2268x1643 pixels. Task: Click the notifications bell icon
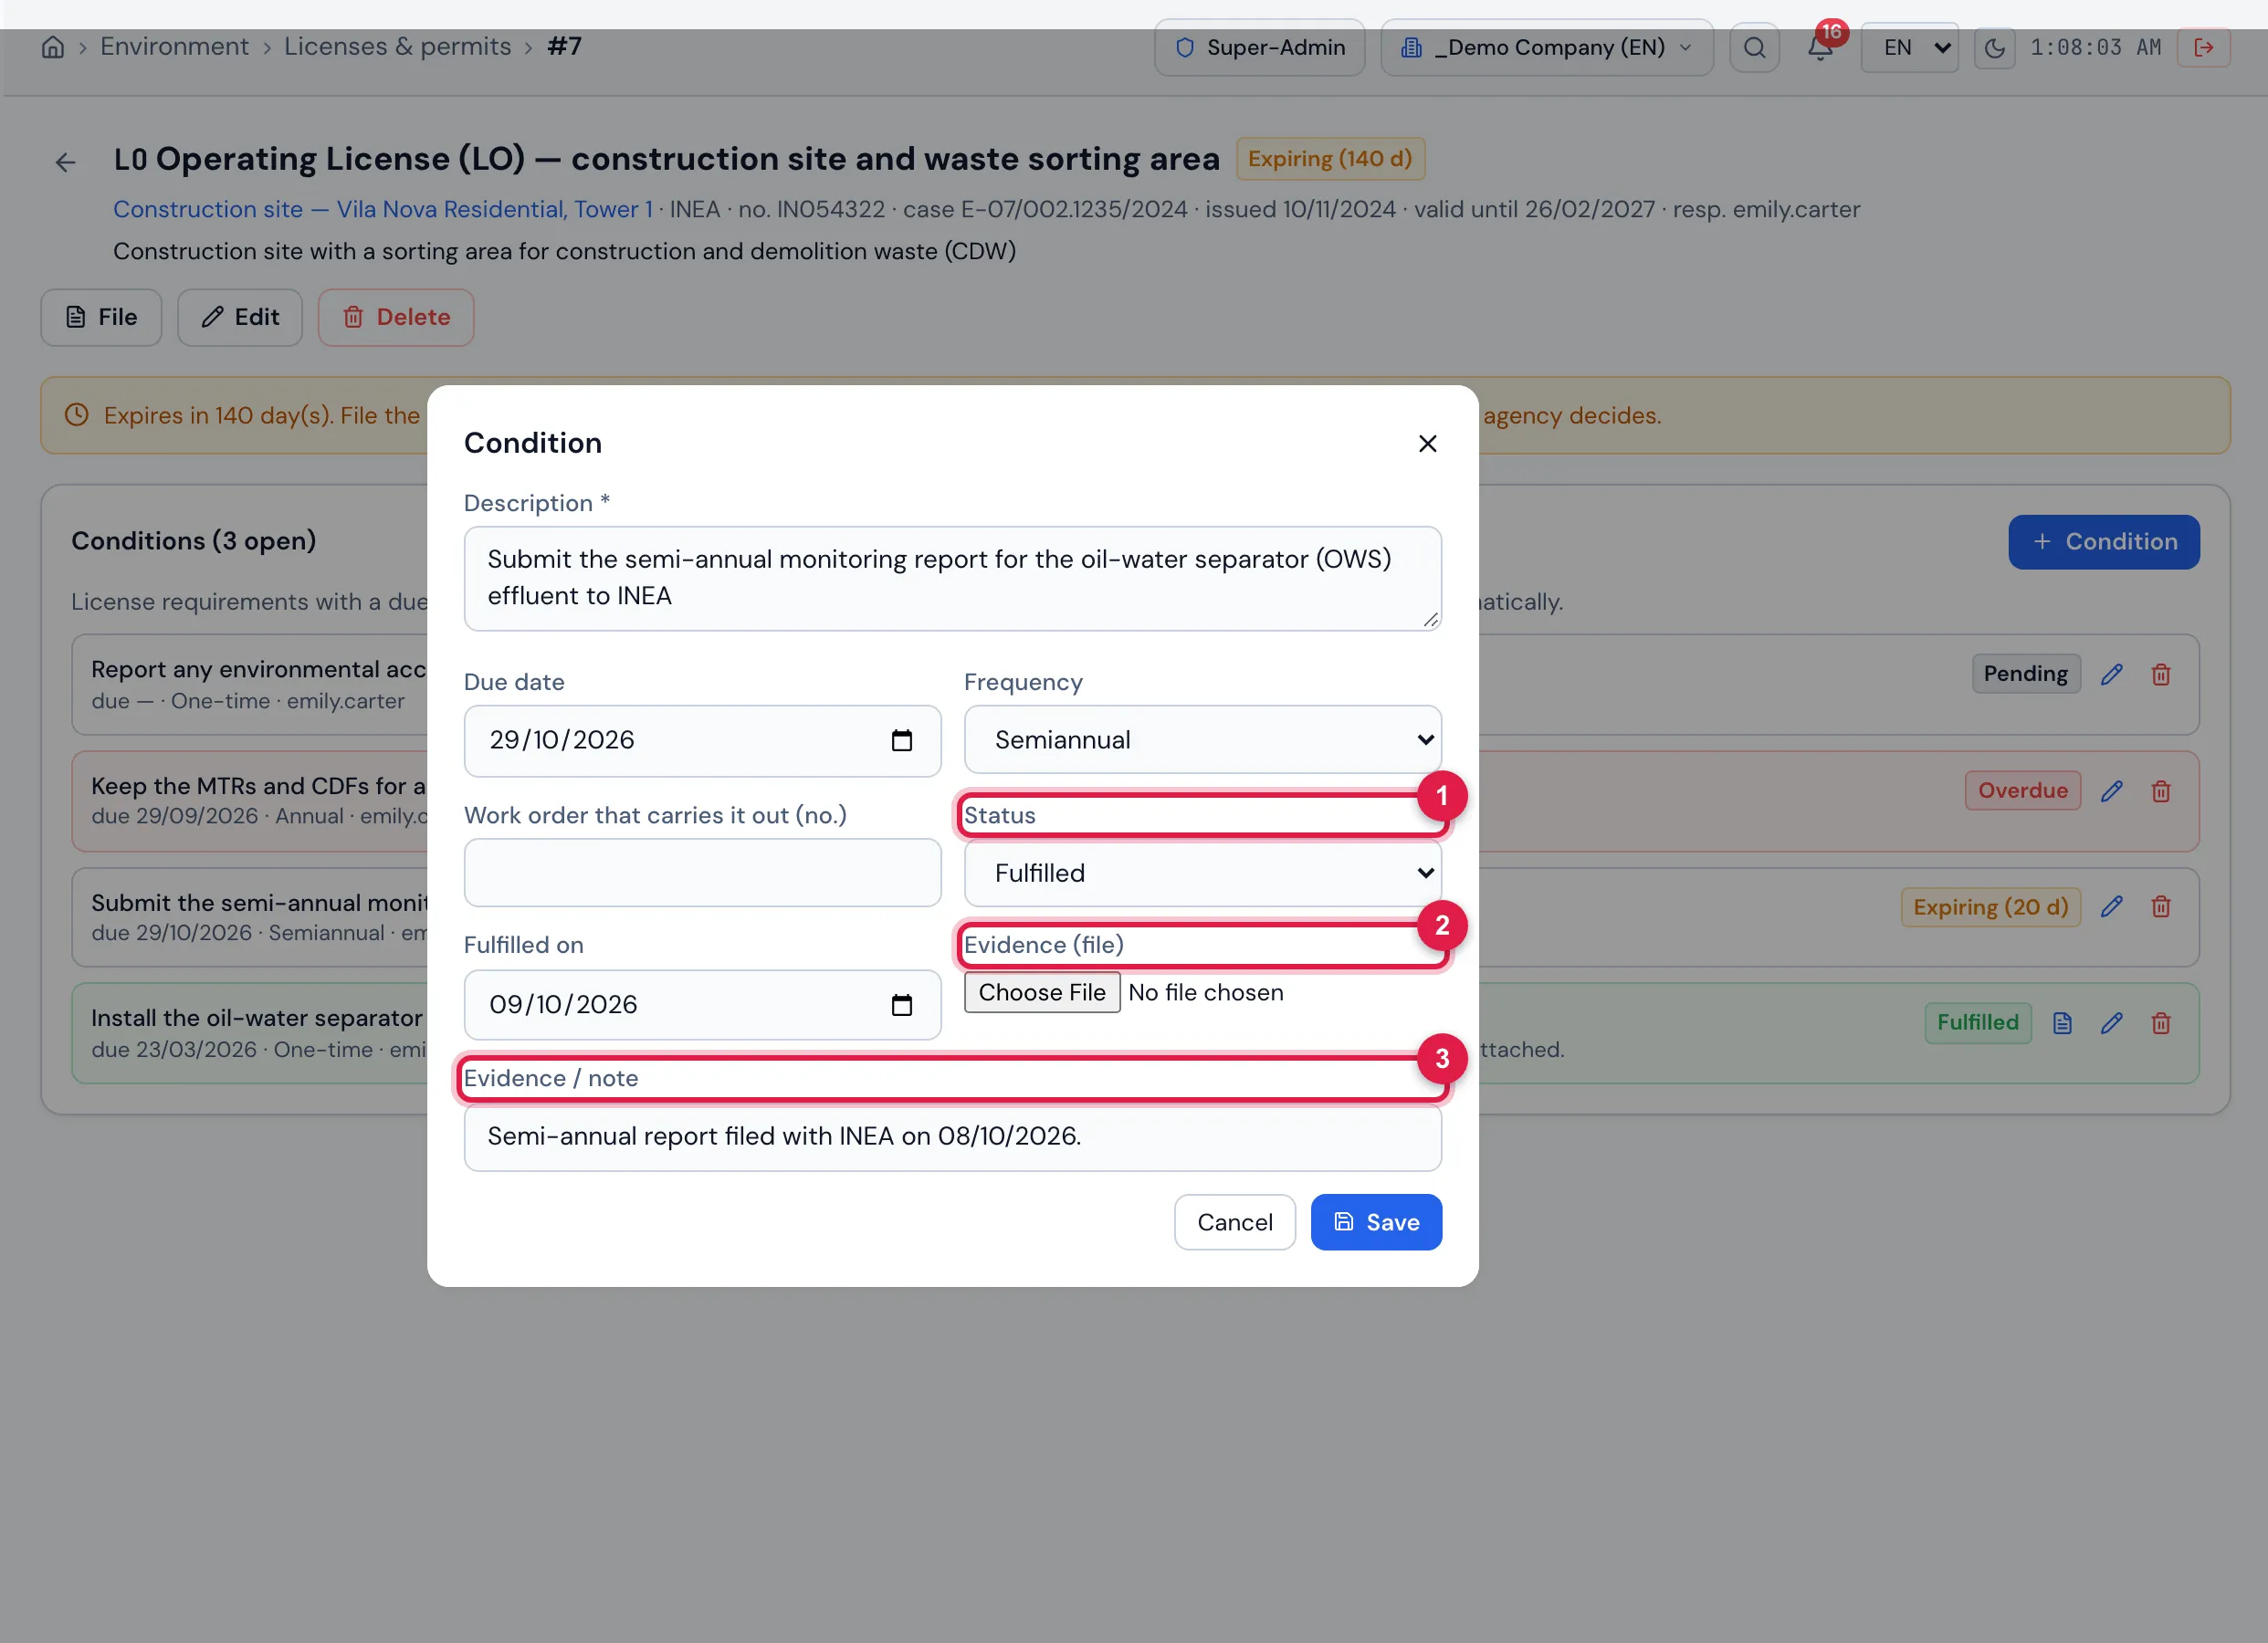pyautogui.click(x=1820, y=47)
